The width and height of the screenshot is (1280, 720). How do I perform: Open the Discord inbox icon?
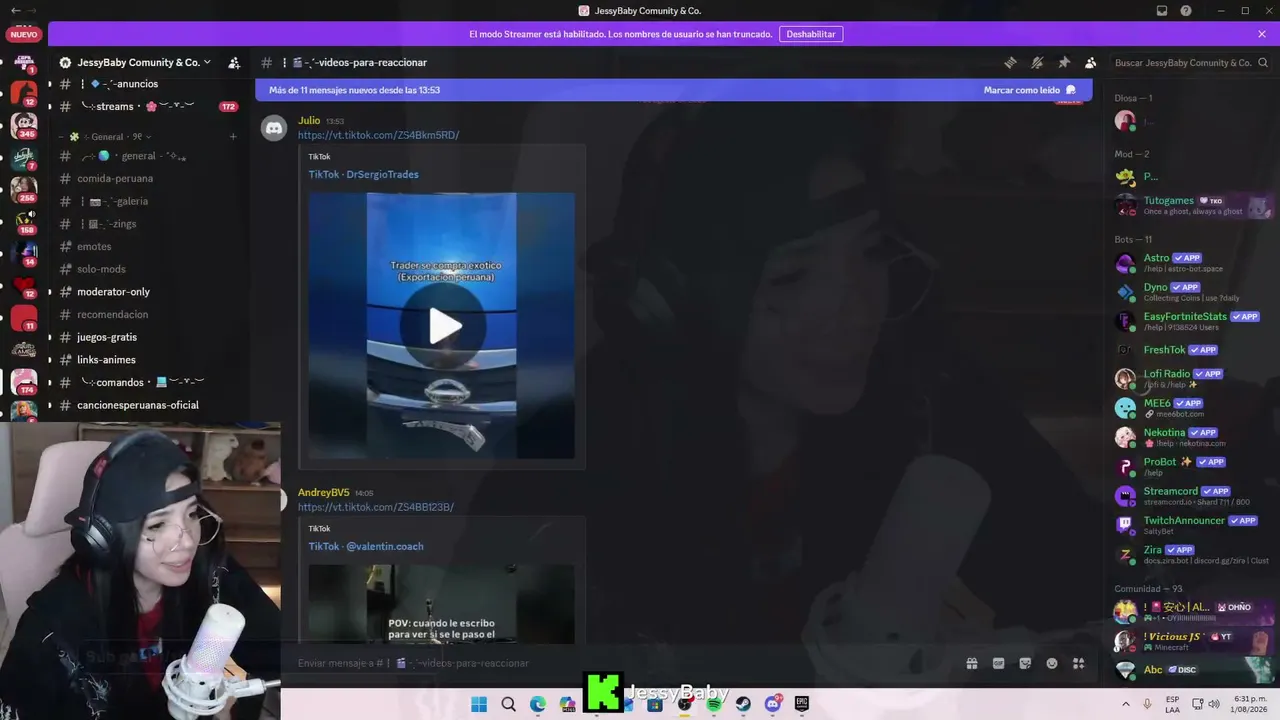(x=1162, y=11)
